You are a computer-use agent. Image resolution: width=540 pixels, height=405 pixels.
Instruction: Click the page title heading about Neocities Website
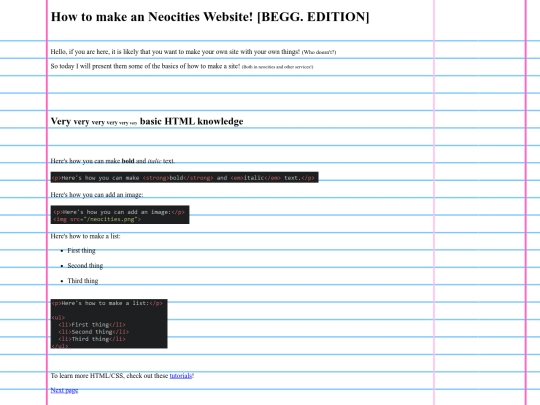pos(210,17)
